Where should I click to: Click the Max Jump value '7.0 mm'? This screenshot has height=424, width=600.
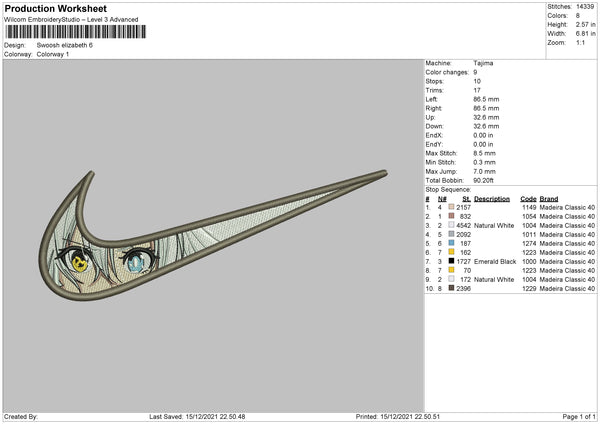[484, 171]
